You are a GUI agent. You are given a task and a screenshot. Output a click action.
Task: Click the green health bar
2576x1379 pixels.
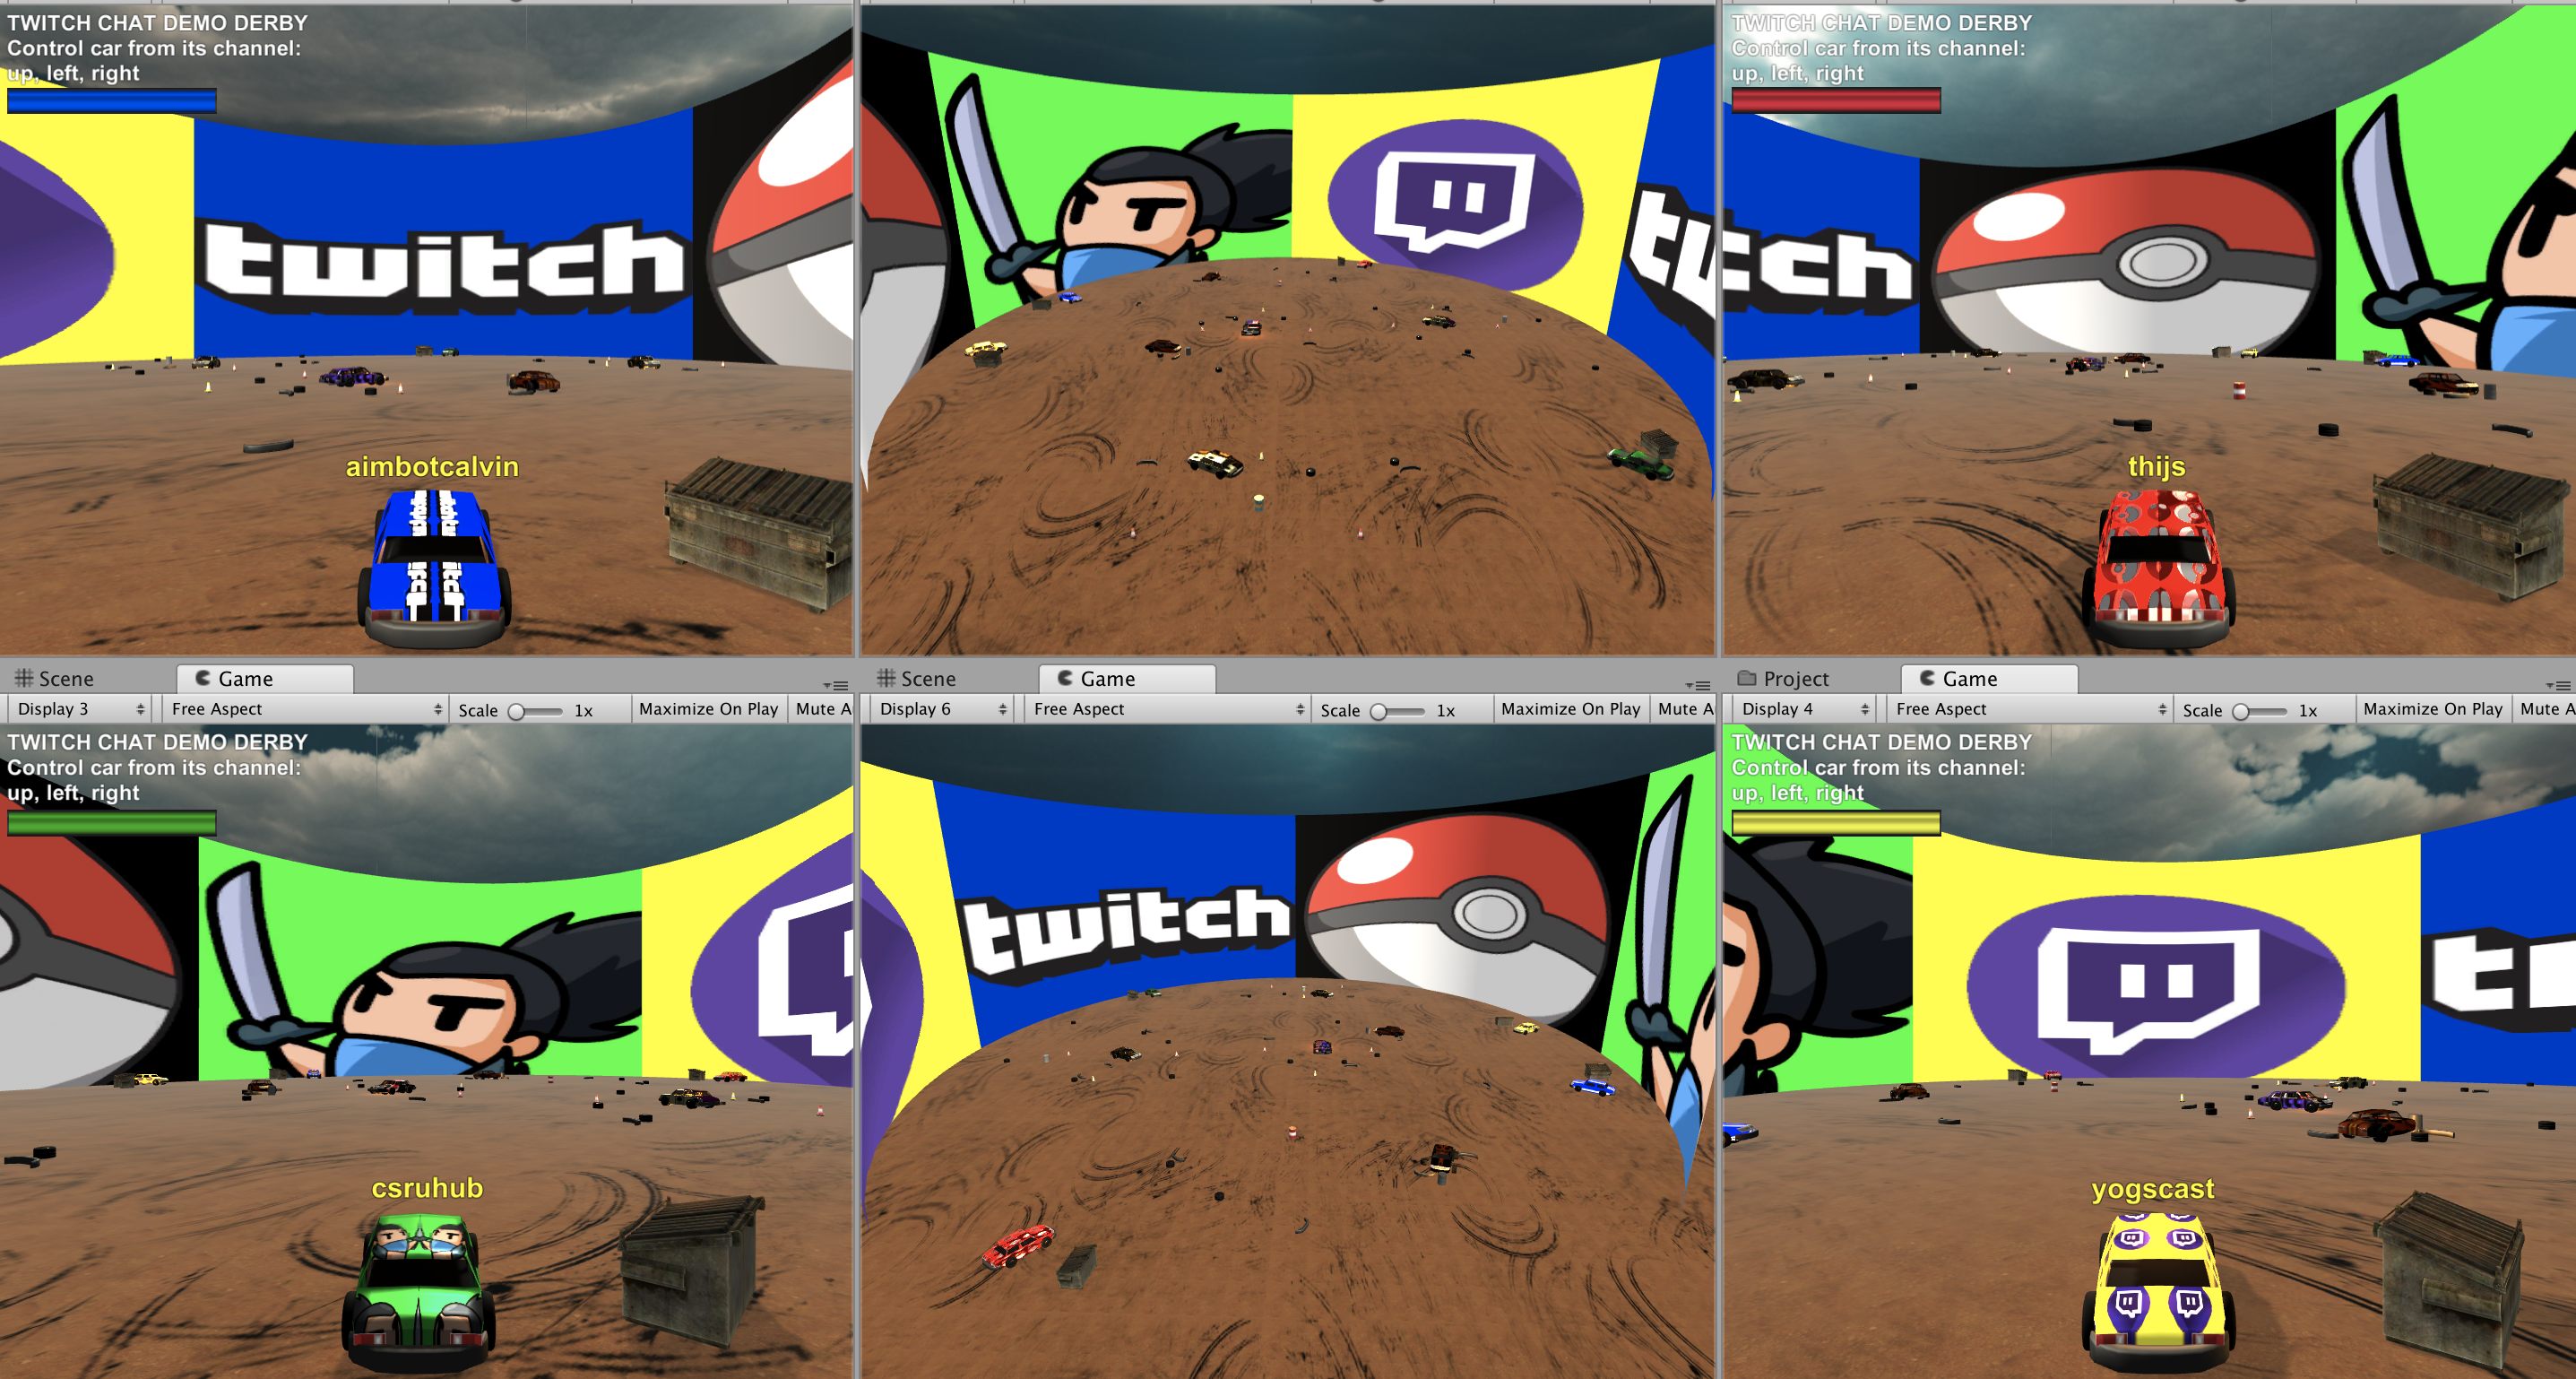(112, 823)
